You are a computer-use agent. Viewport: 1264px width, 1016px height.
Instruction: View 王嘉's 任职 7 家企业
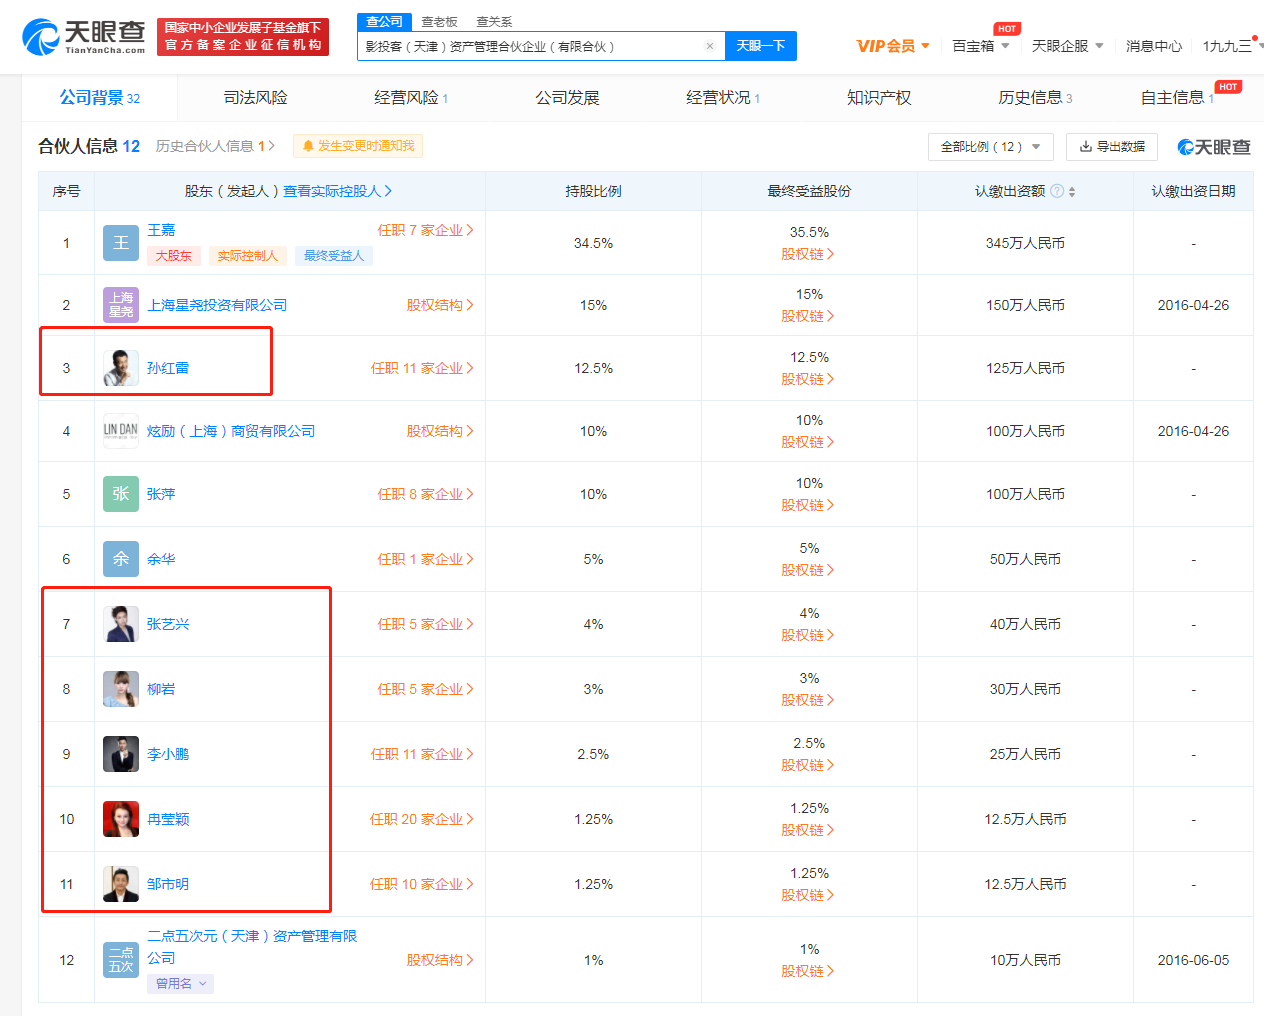pyautogui.click(x=425, y=230)
